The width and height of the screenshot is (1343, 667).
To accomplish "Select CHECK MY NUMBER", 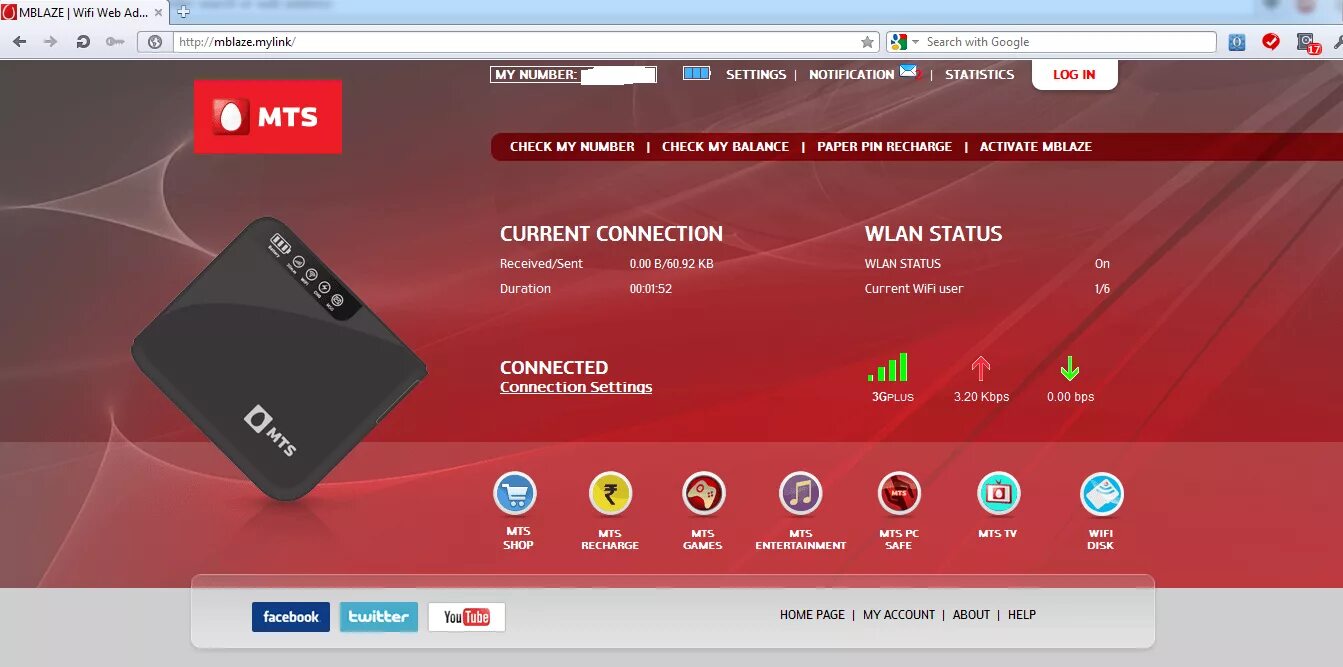I will tap(572, 147).
